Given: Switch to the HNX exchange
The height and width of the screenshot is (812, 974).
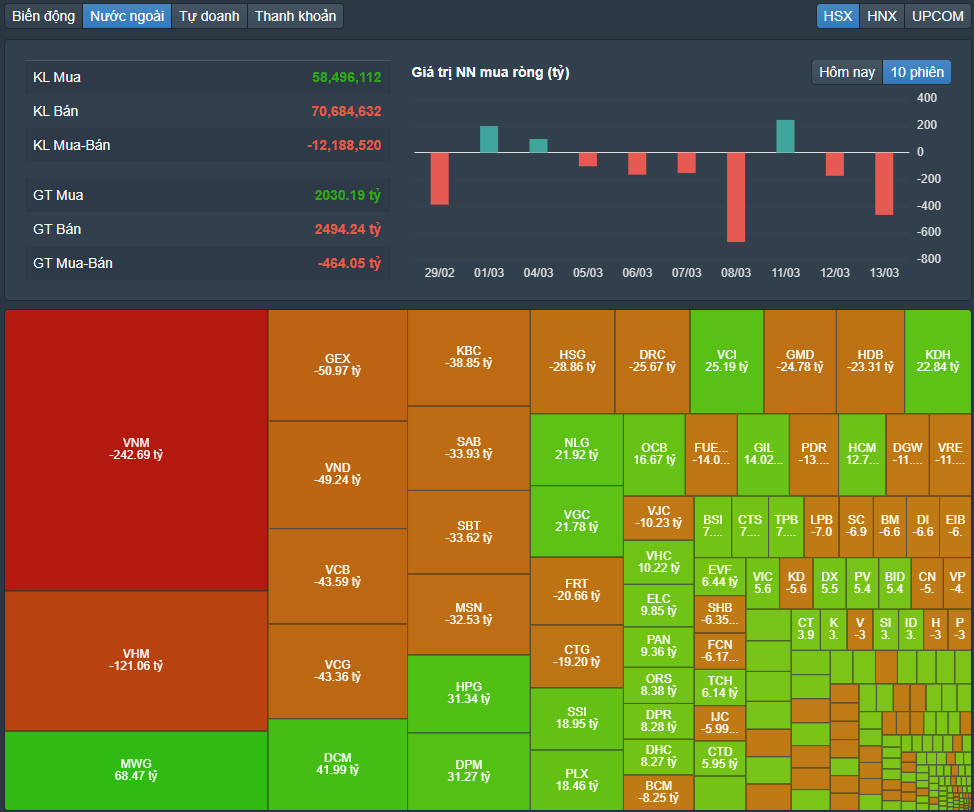Looking at the screenshot, I should tap(882, 16).
